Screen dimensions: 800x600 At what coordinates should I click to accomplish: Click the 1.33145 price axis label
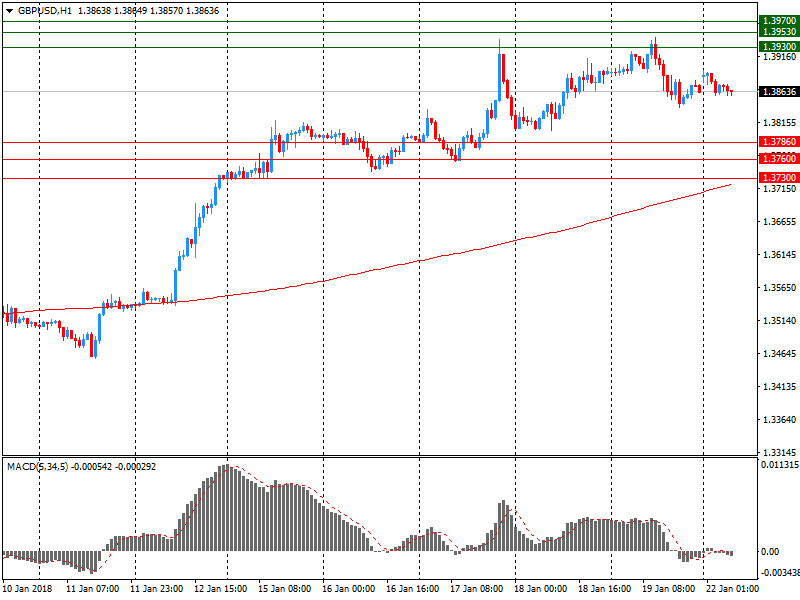click(x=779, y=453)
